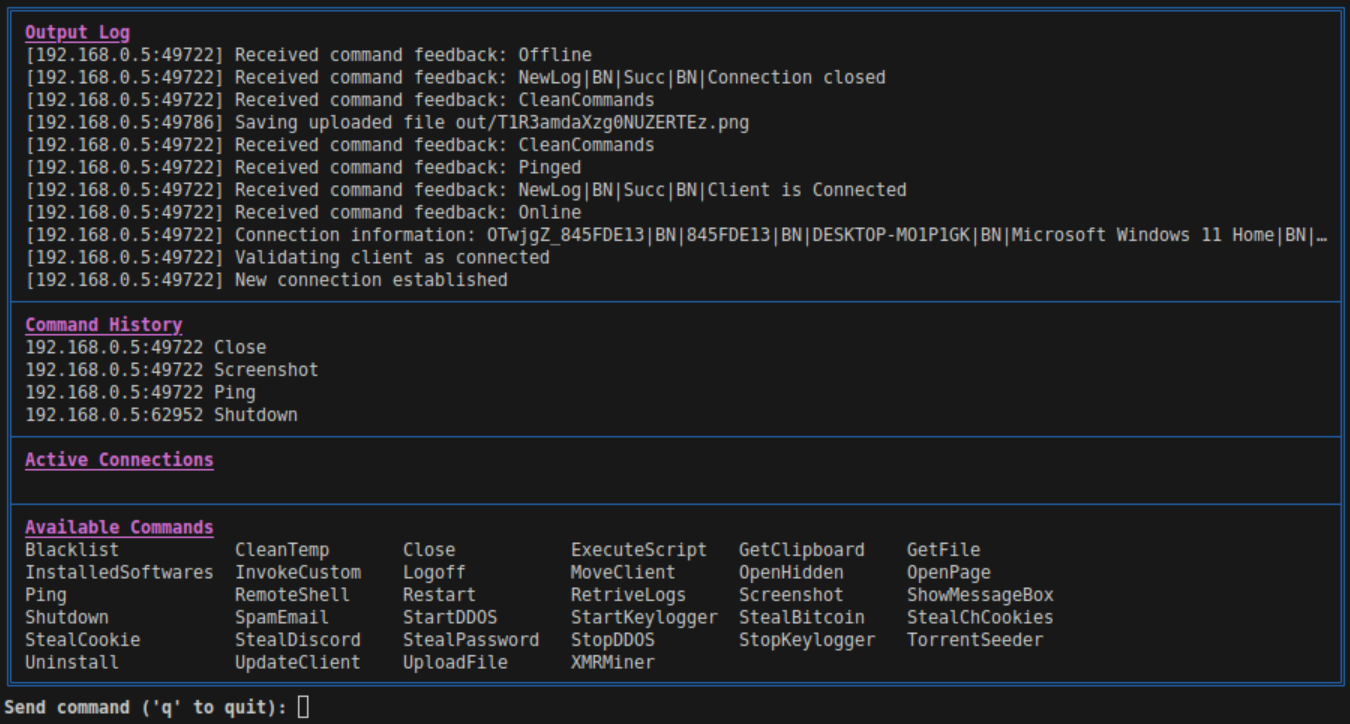This screenshot has height=724, width=1350.
Task: Select the InstalledSoftwares command label
Action: tap(119, 573)
